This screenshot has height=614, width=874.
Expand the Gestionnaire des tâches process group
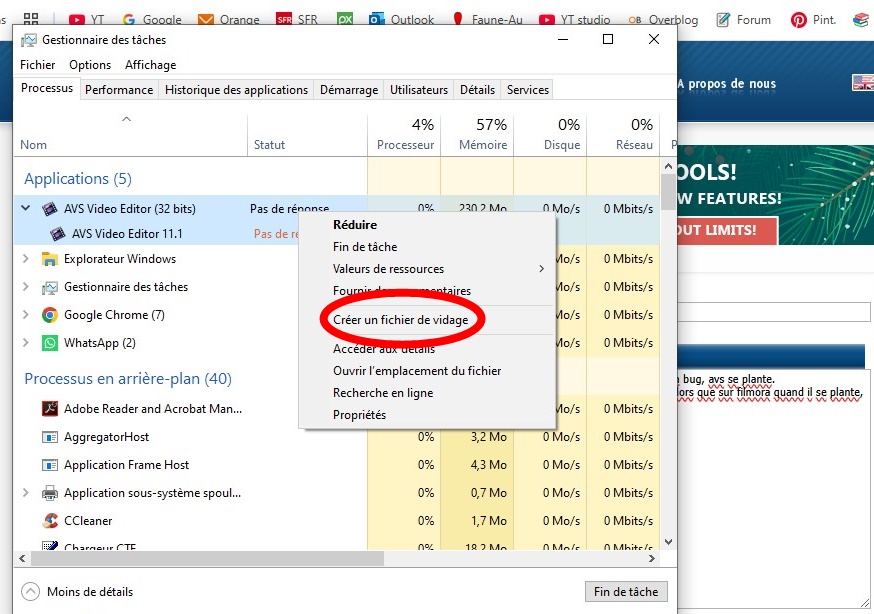point(26,287)
